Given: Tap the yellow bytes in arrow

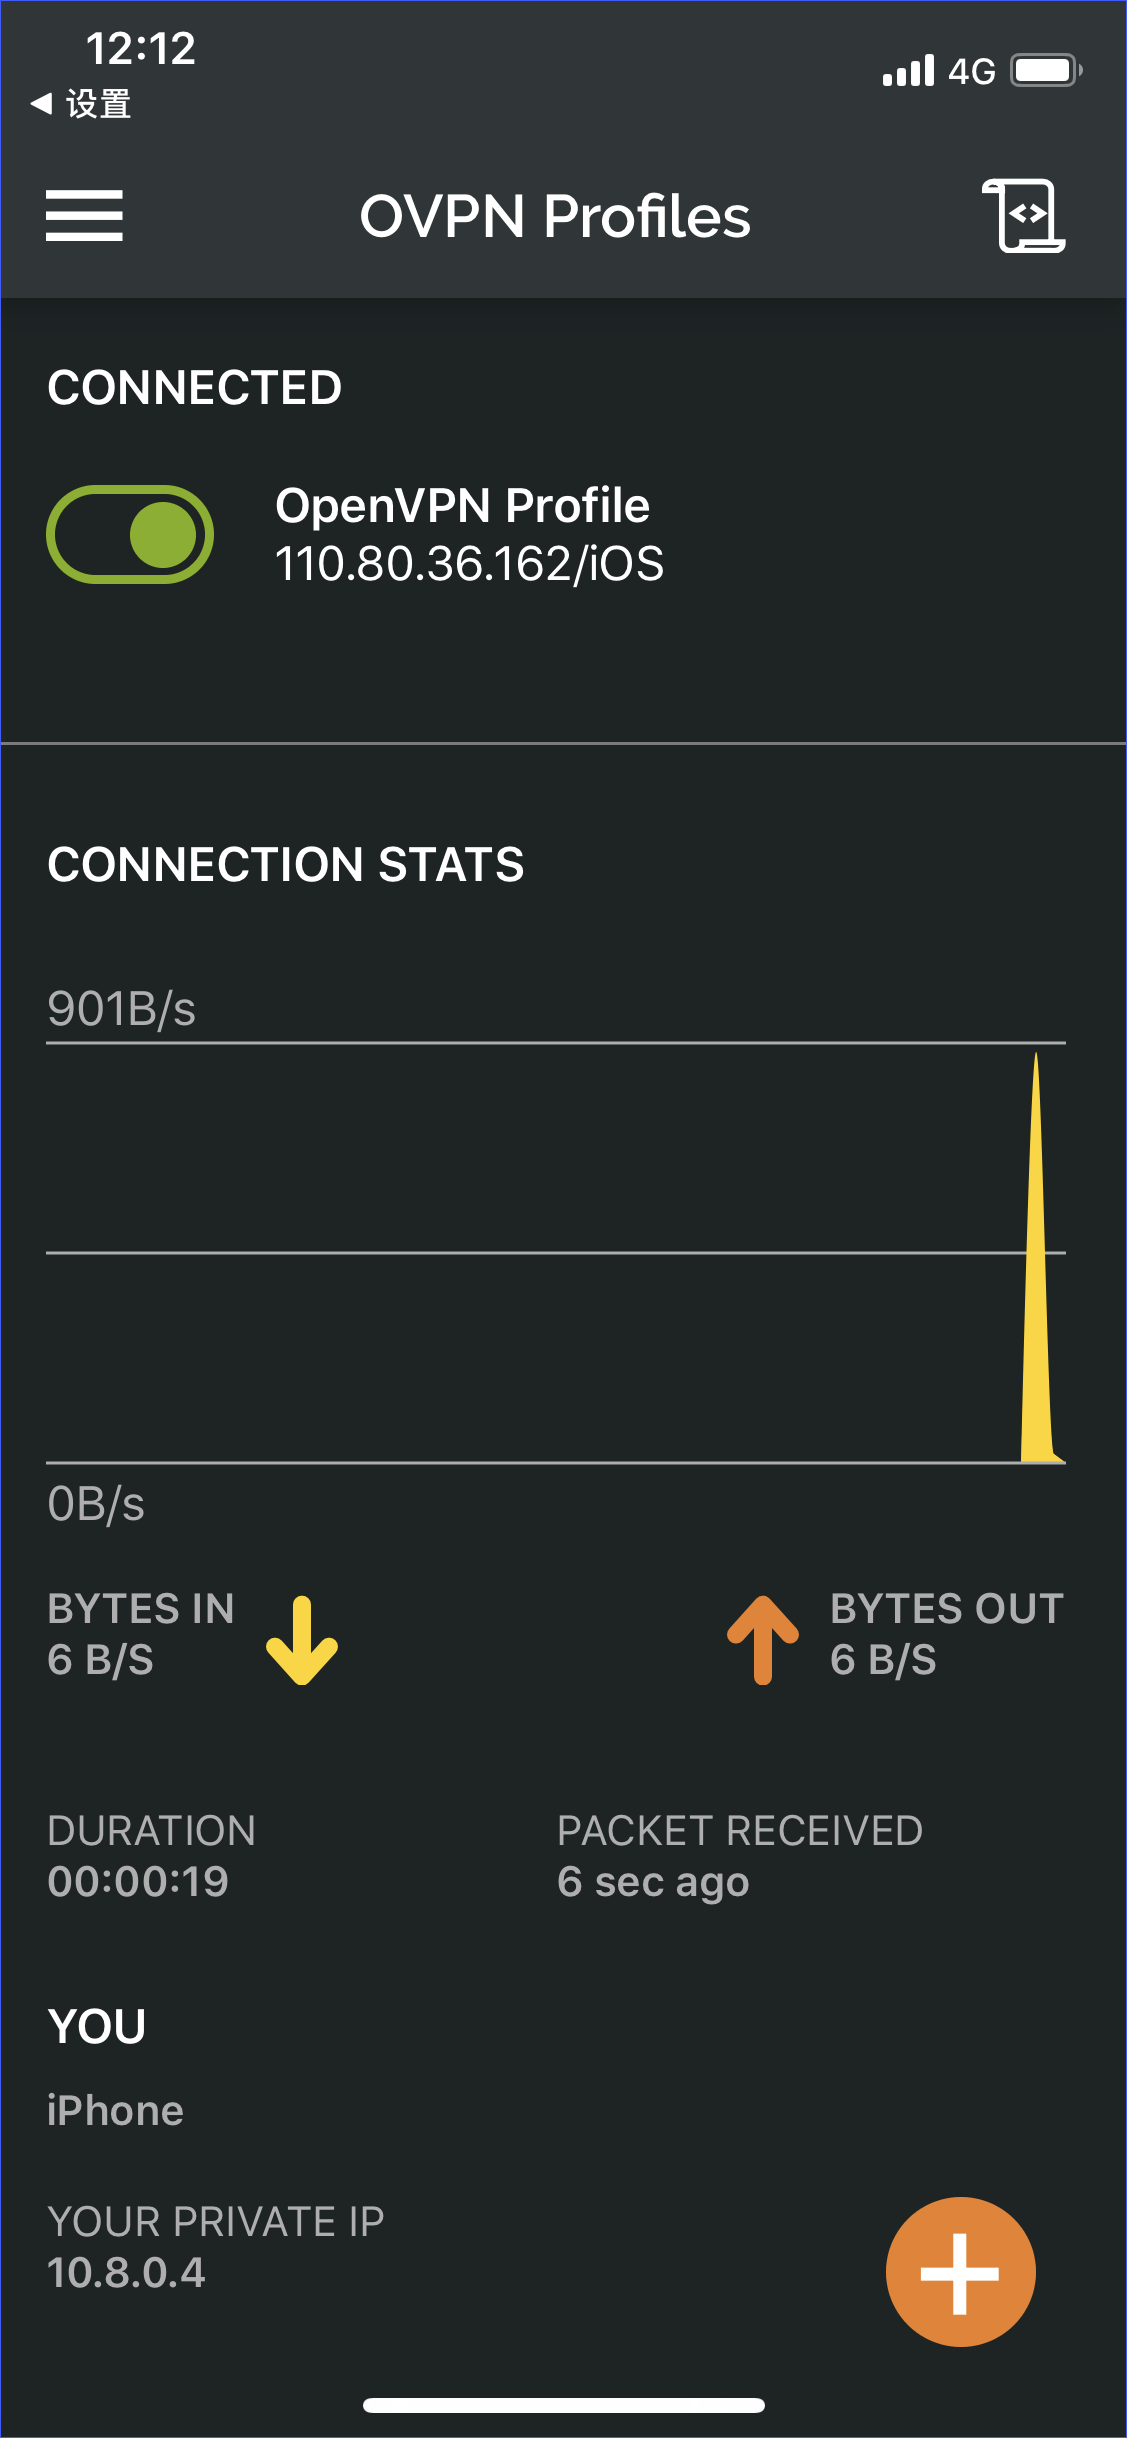Looking at the screenshot, I should pyautogui.click(x=302, y=1640).
